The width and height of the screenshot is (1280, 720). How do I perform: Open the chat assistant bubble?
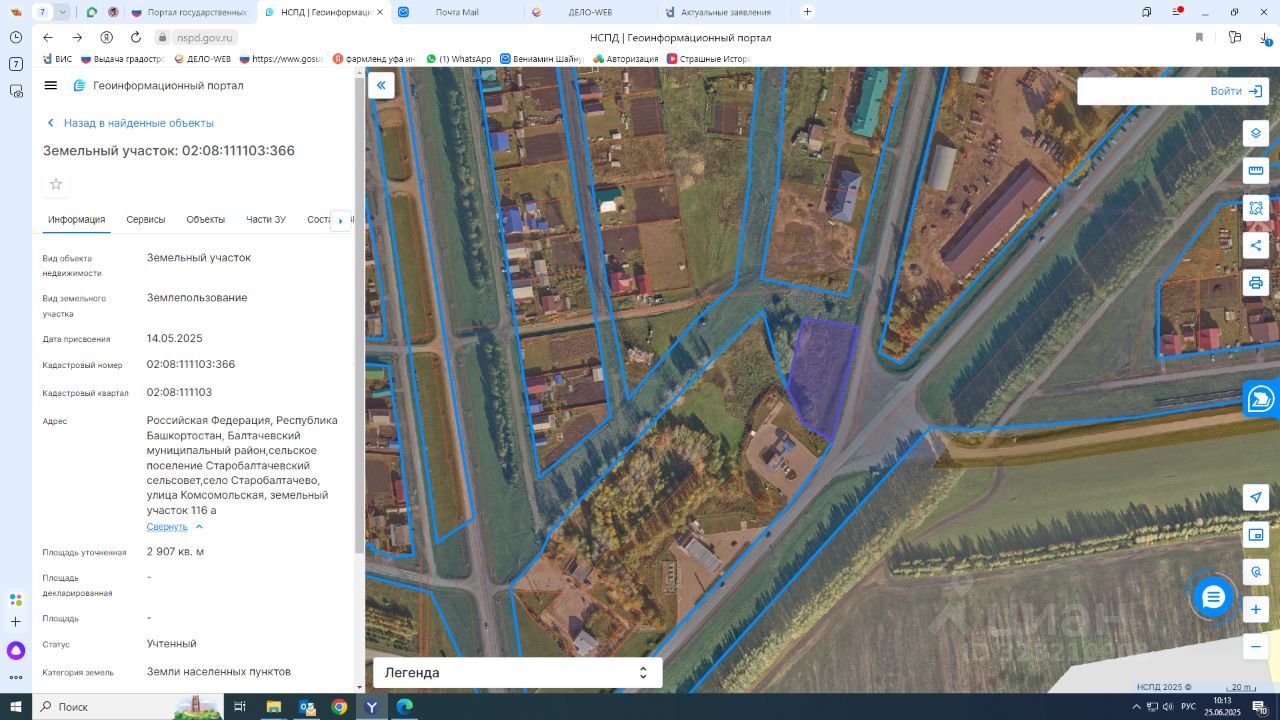pos(1213,597)
